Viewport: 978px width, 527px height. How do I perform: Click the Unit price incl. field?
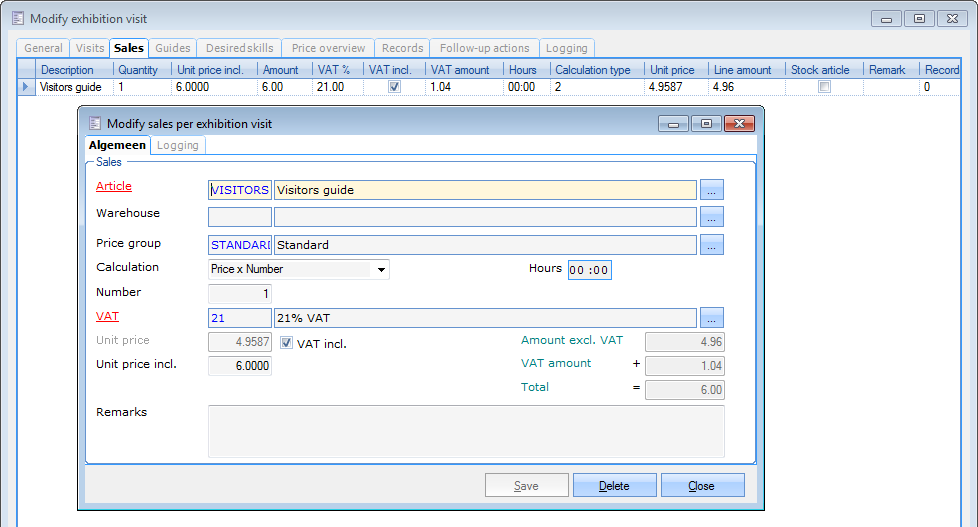coord(239,366)
